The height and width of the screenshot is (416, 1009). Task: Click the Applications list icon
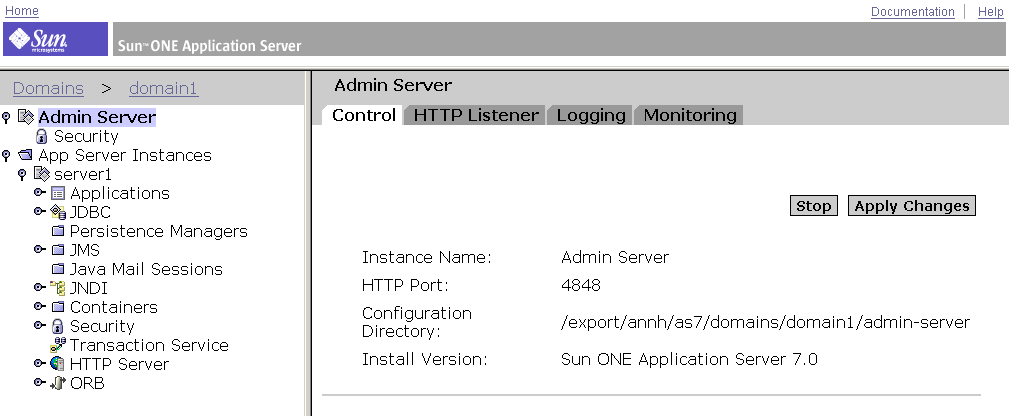click(x=58, y=193)
